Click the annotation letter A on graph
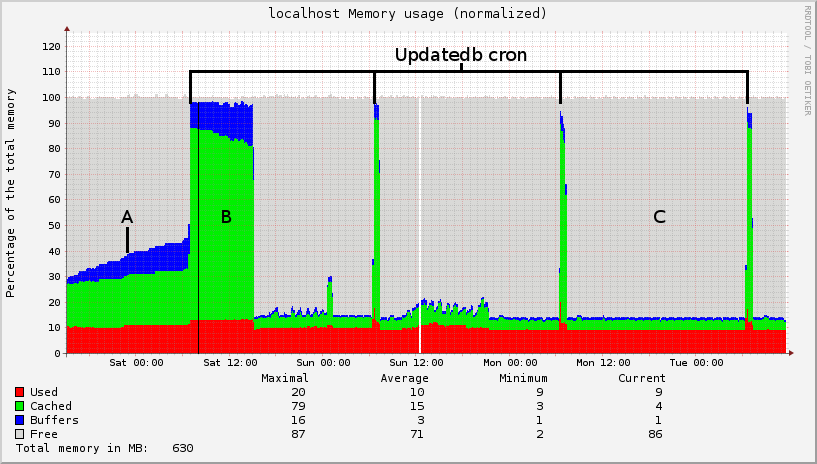The height and width of the screenshot is (464, 817). coord(127,217)
